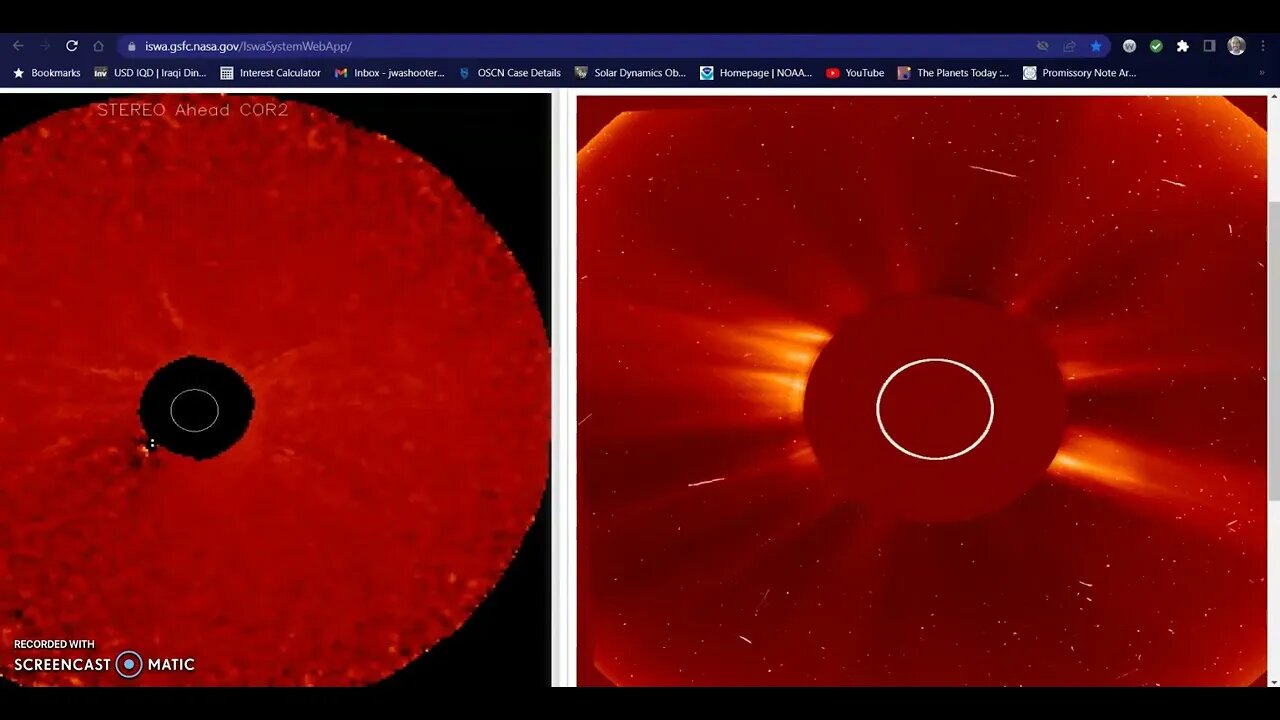Click the scrollbar up arrow
This screenshot has width=1280, height=720.
pyautogui.click(x=1273, y=97)
